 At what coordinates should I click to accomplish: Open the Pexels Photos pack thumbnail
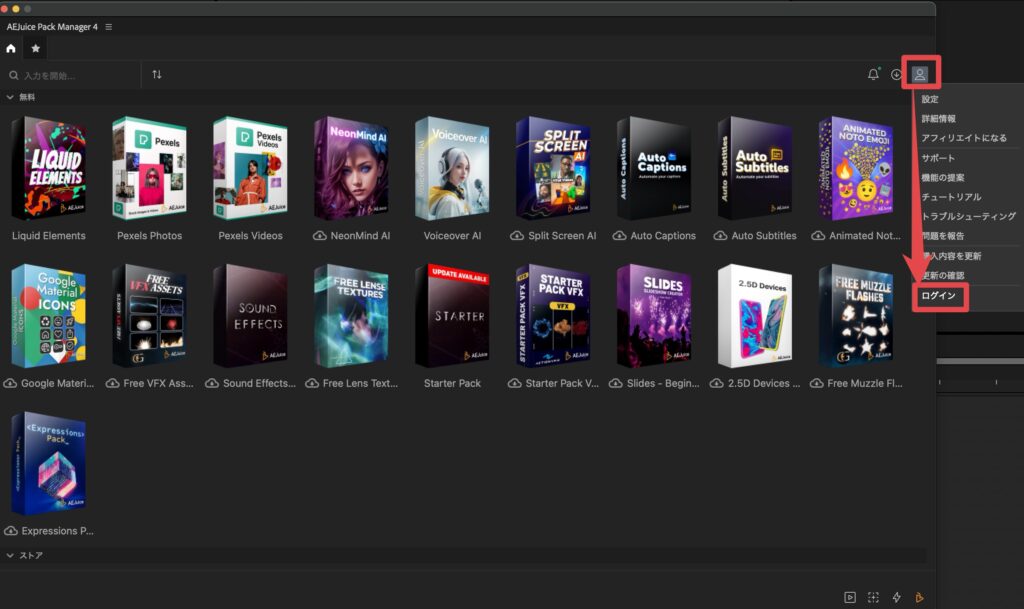pos(150,168)
